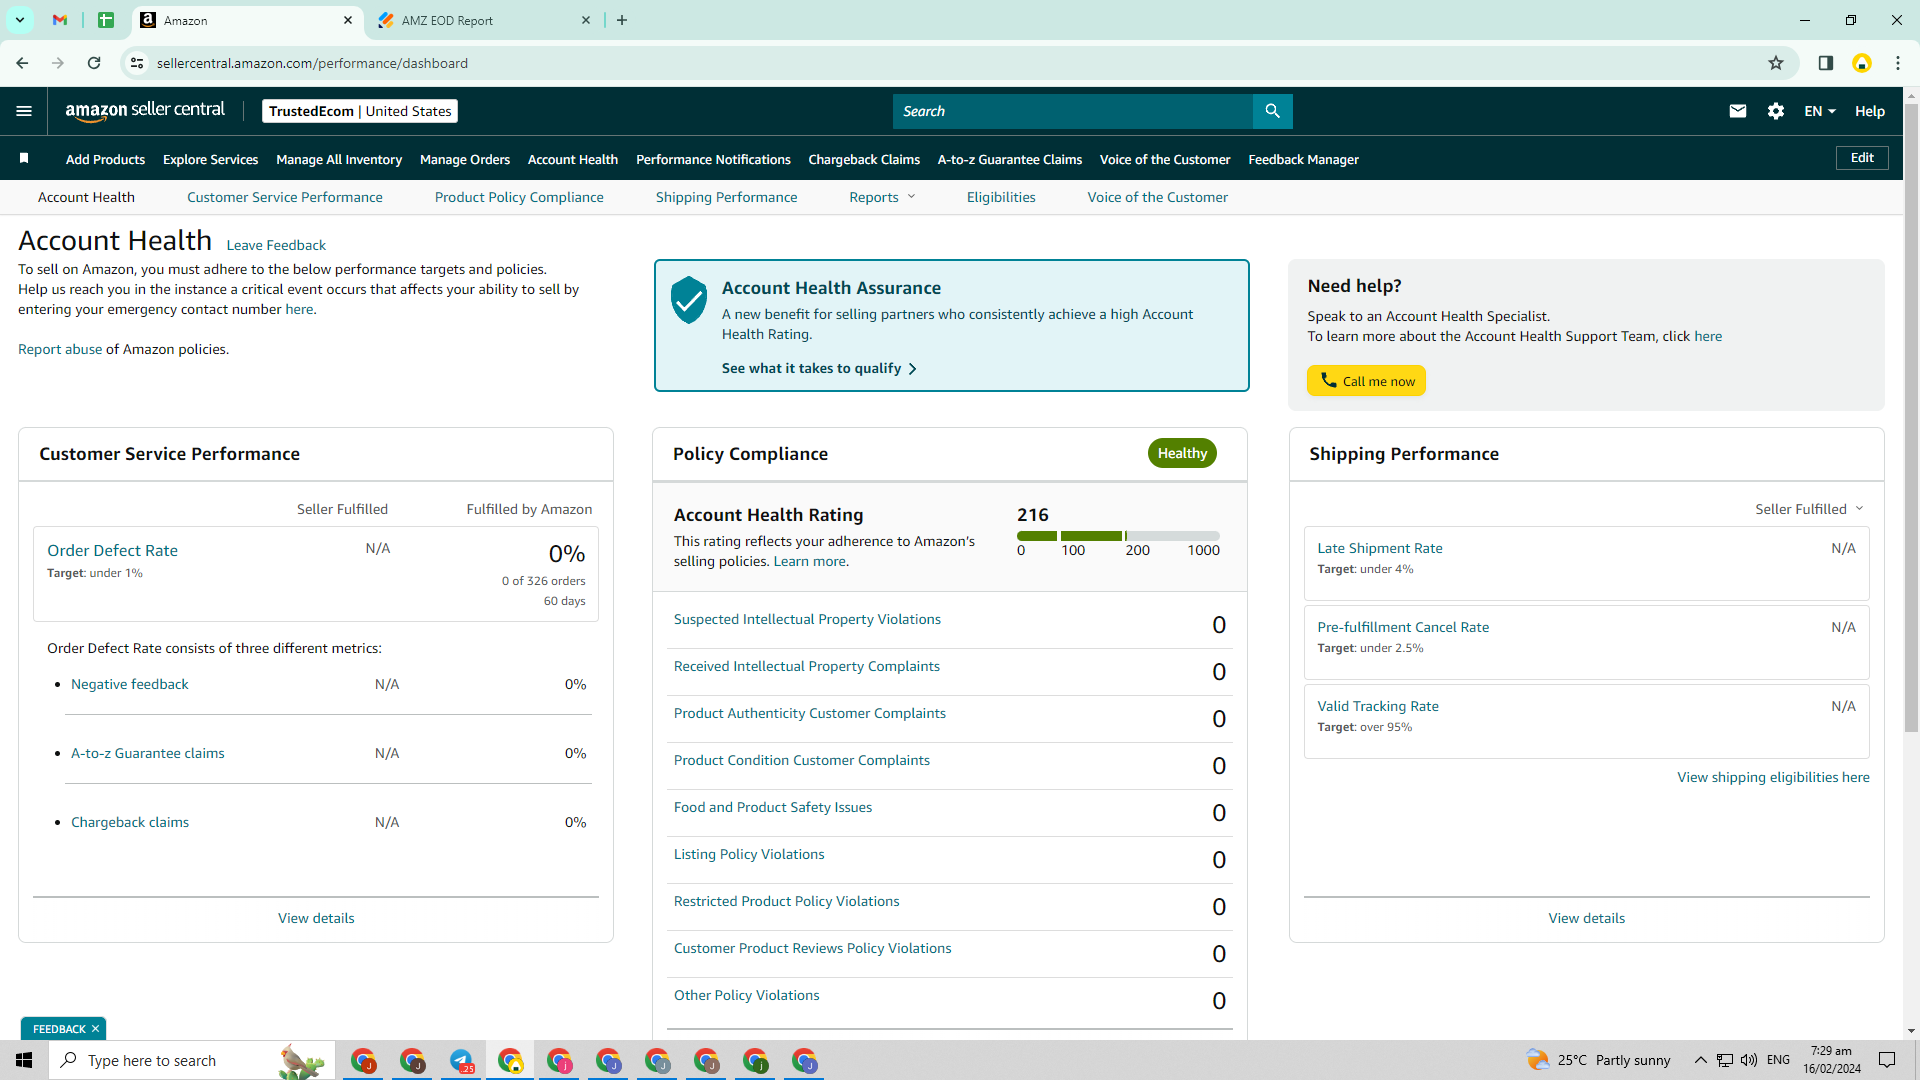Reload the page
Image resolution: width=1920 pixels, height=1080 pixels.
[94, 63]
